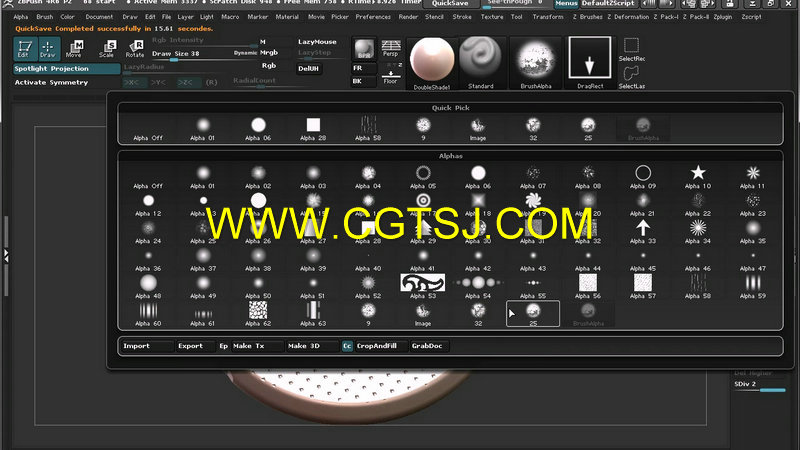Pick Alpha 11 snowflake alpha

coord(753,177)
